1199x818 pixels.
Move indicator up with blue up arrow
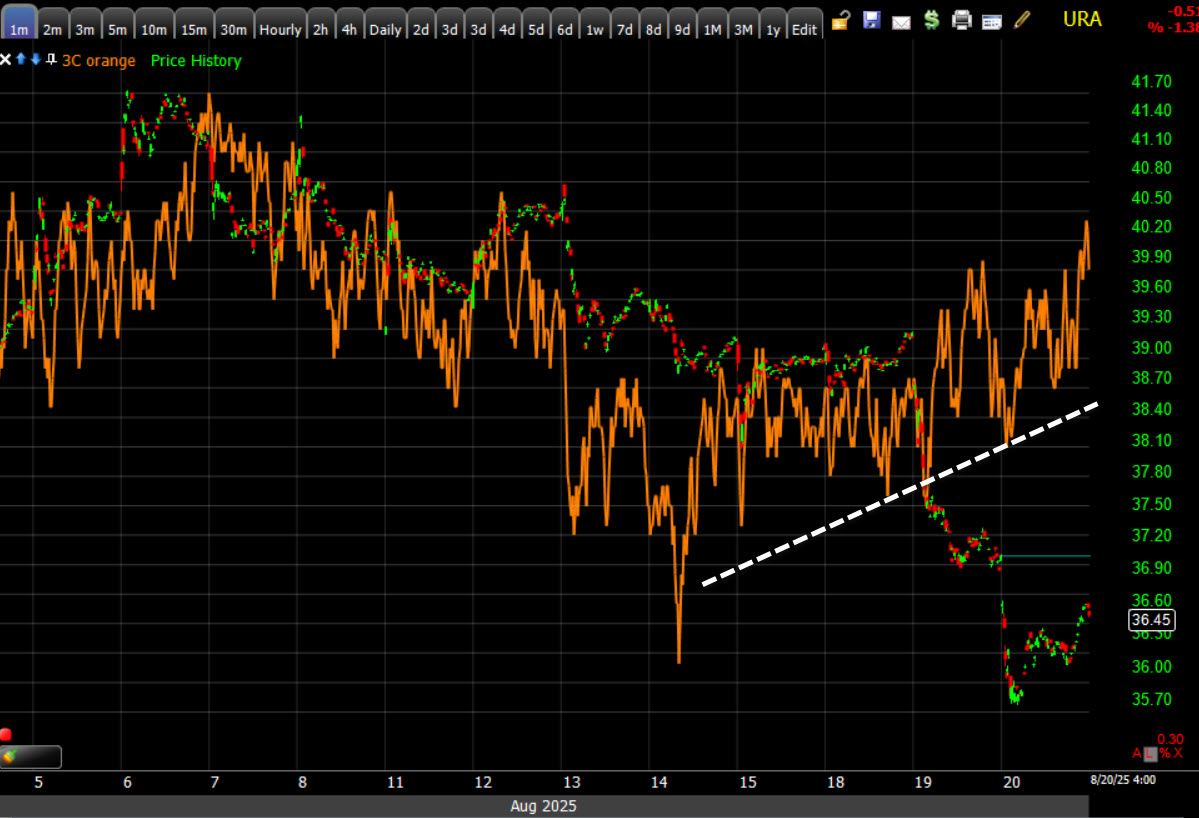click(x=21, y=60)
